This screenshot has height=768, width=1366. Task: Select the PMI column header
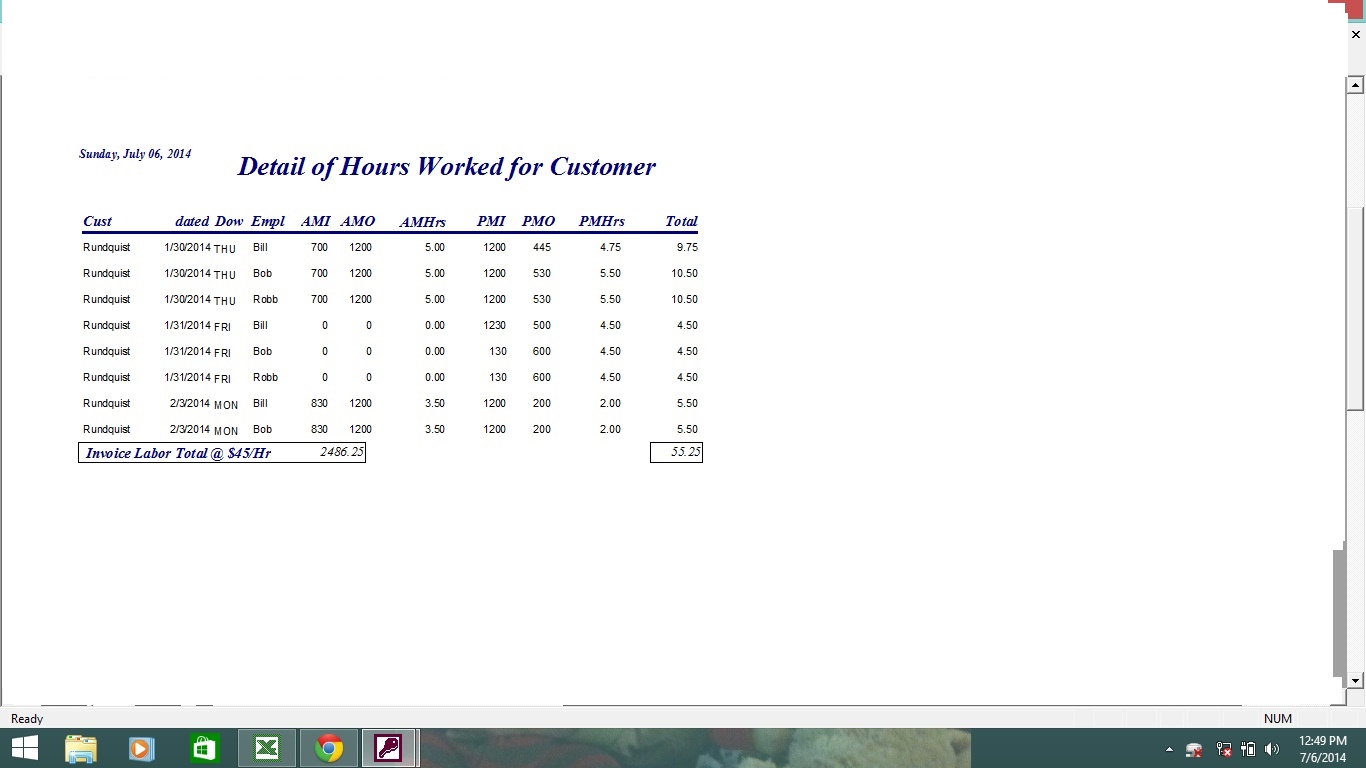pyautogui.click(x=491, y=221)
